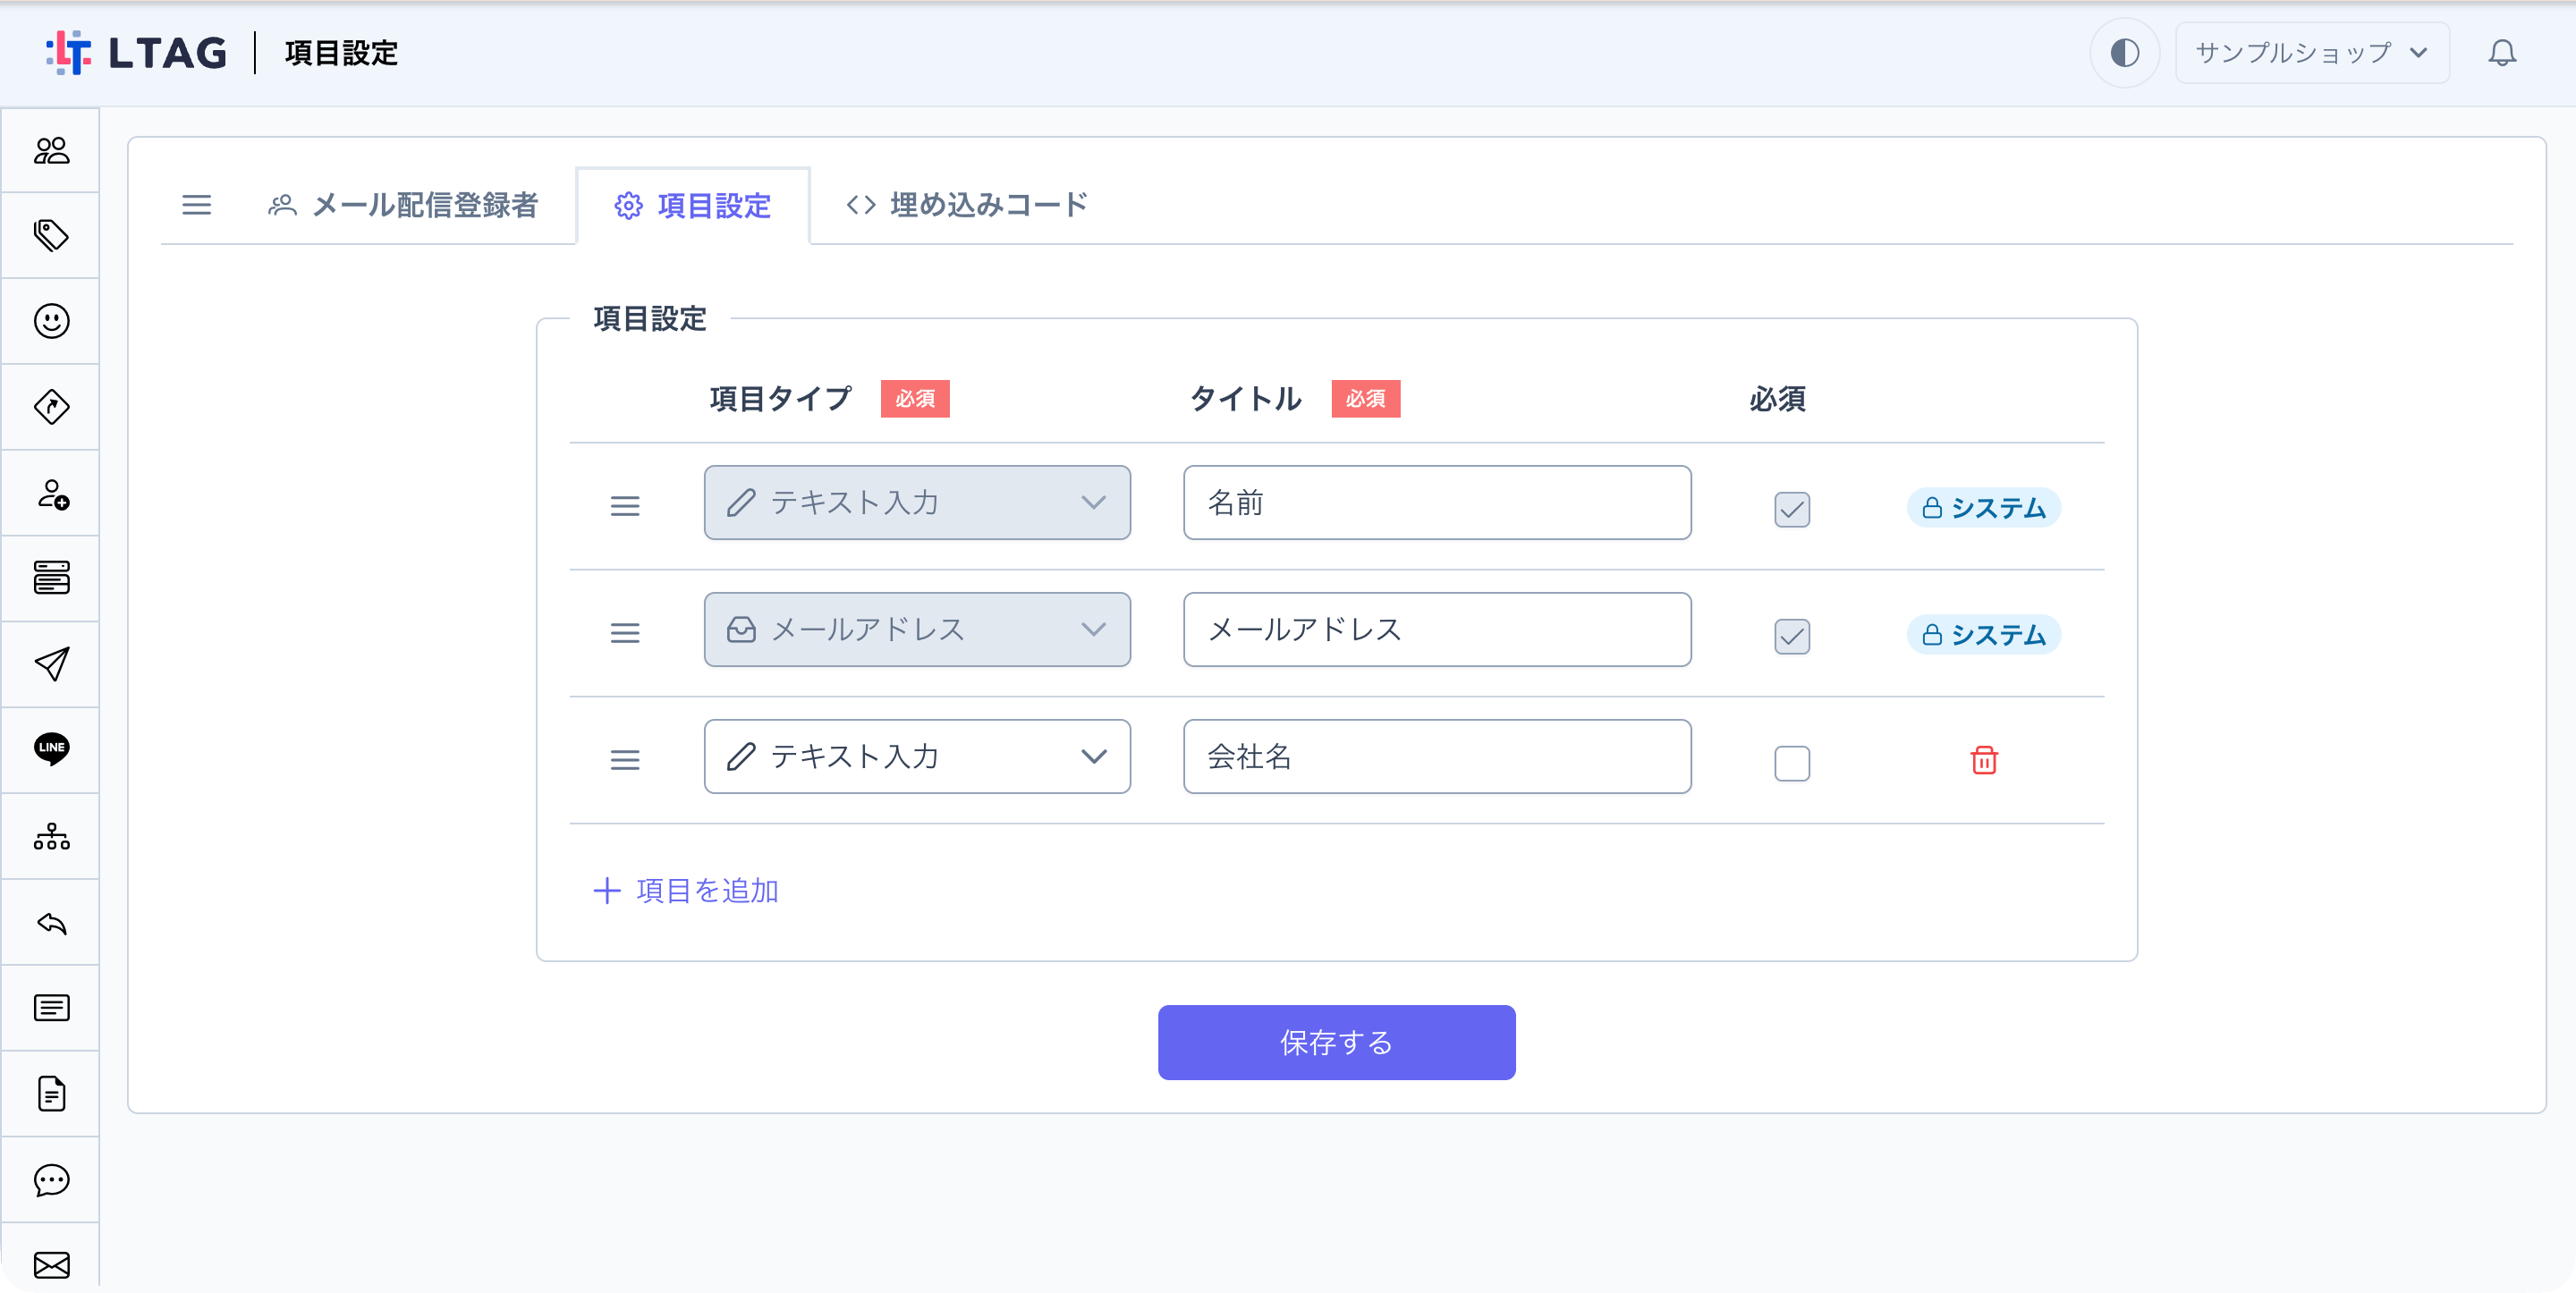The image size is (2576, 1293).
Task: Click the LTAG logo
Action: [x=137, y=53]
